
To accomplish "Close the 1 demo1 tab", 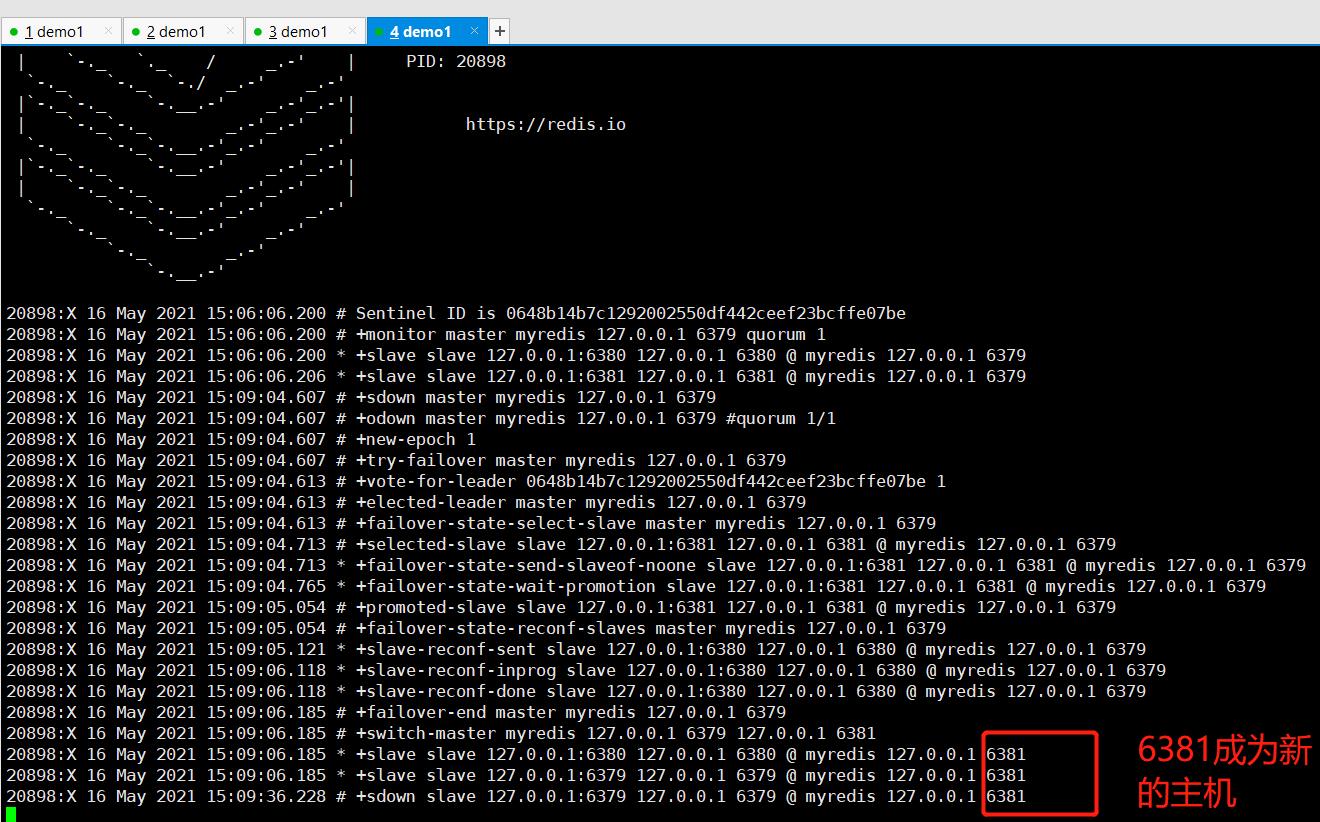I will [108, 31].
